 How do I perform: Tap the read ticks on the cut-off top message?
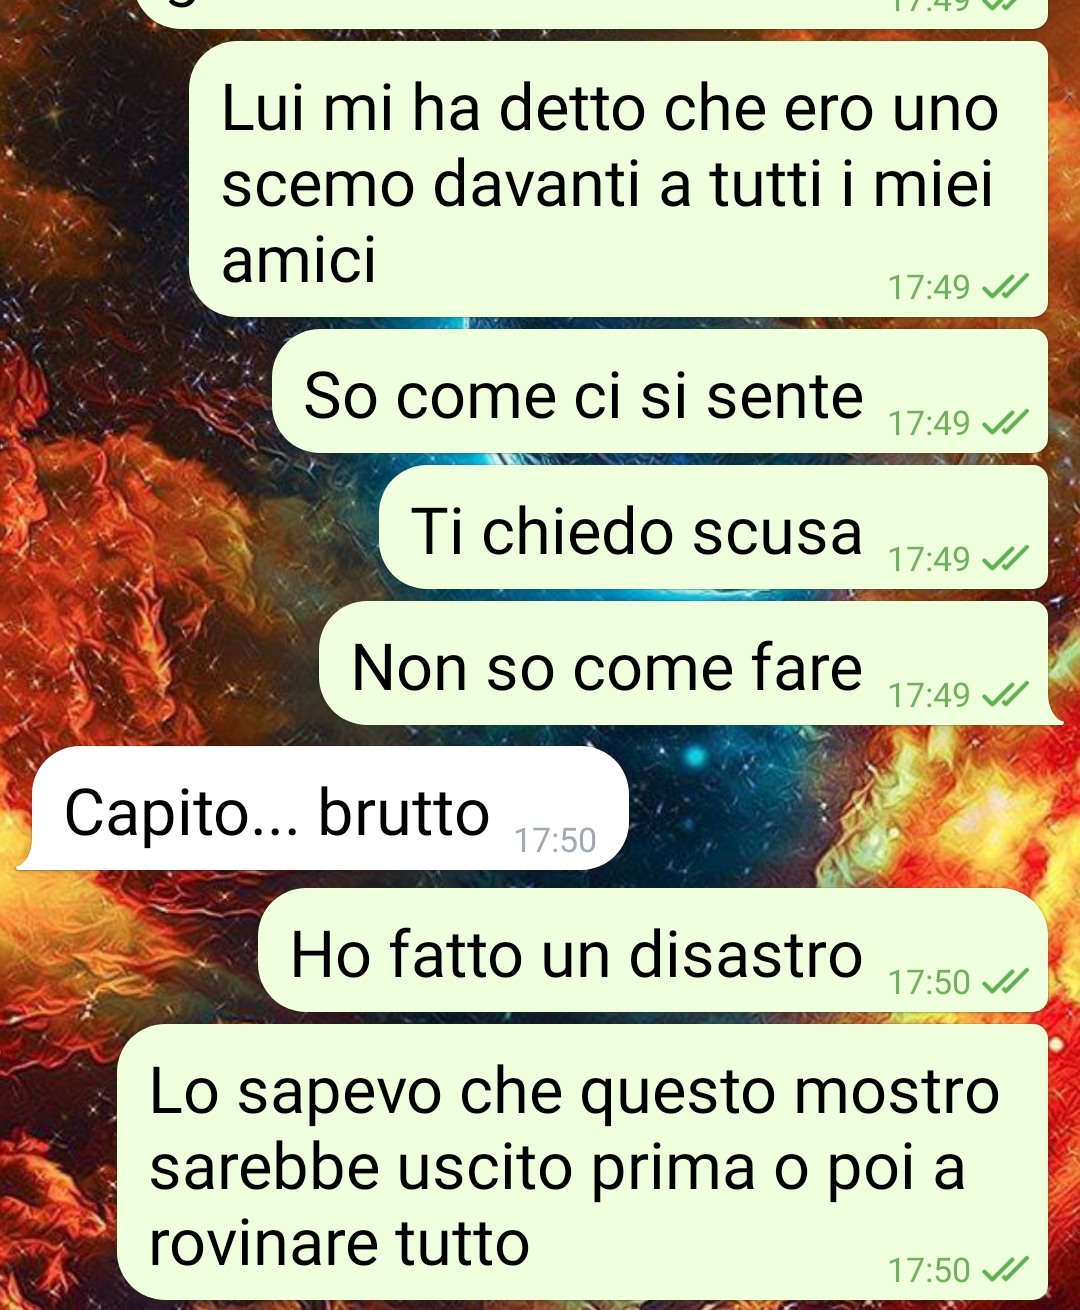[1005, 5]
